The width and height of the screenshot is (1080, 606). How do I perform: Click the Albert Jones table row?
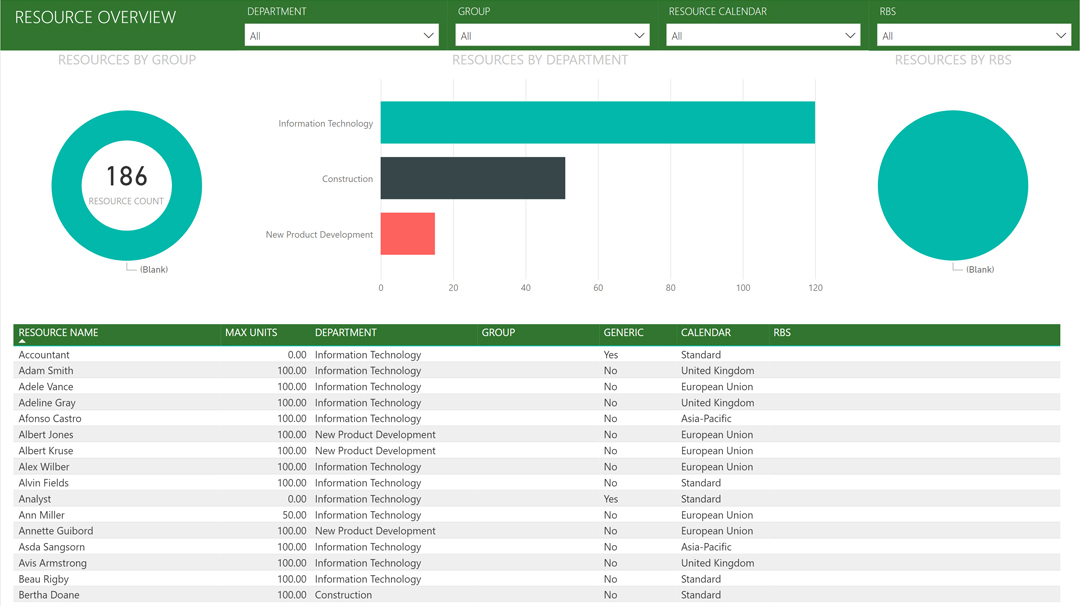[46, 435]
